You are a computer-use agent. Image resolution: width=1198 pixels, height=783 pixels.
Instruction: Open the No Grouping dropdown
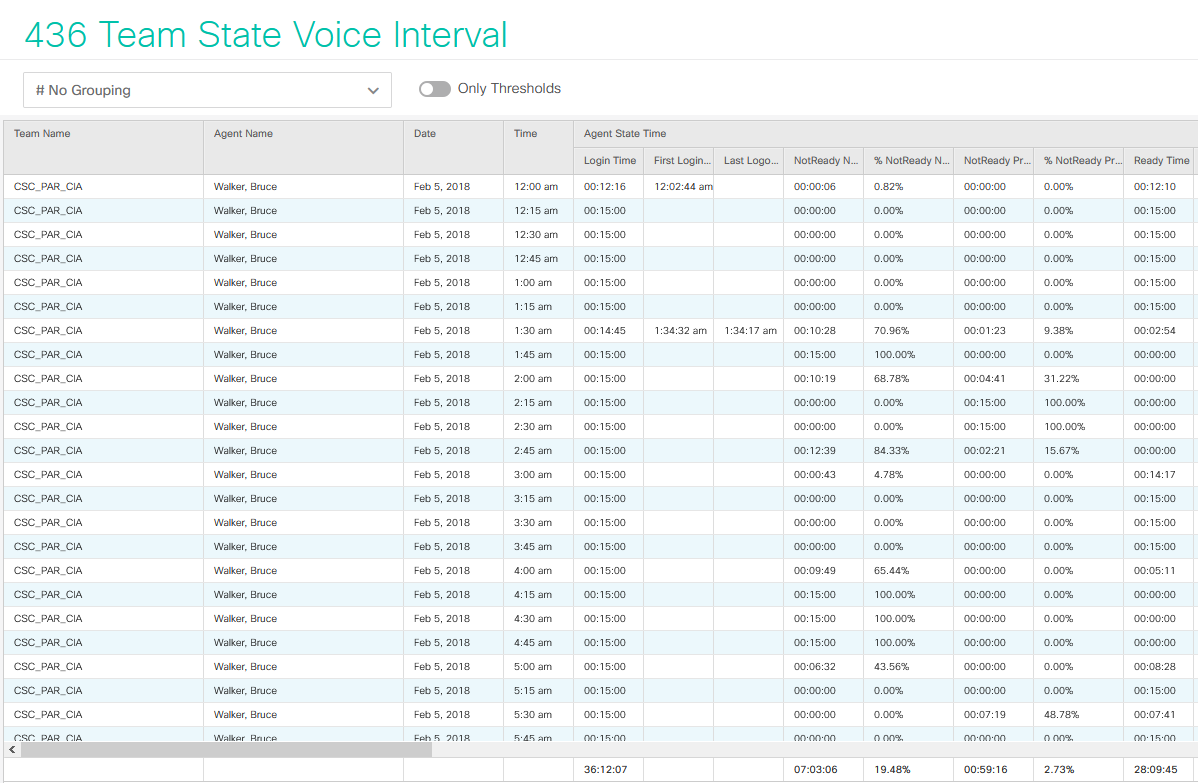[x=207, y=90]
